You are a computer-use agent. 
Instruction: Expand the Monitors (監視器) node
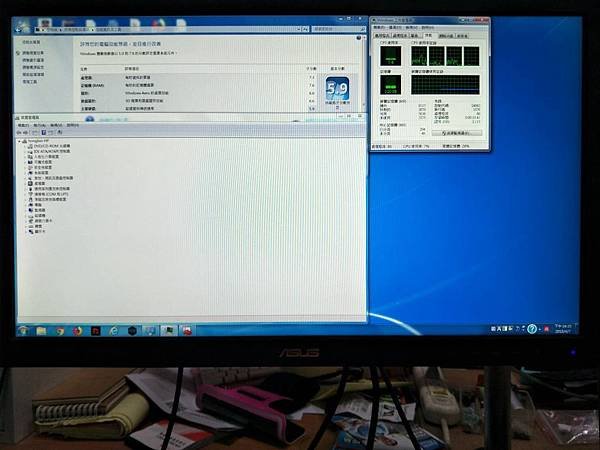pos(25,210)
